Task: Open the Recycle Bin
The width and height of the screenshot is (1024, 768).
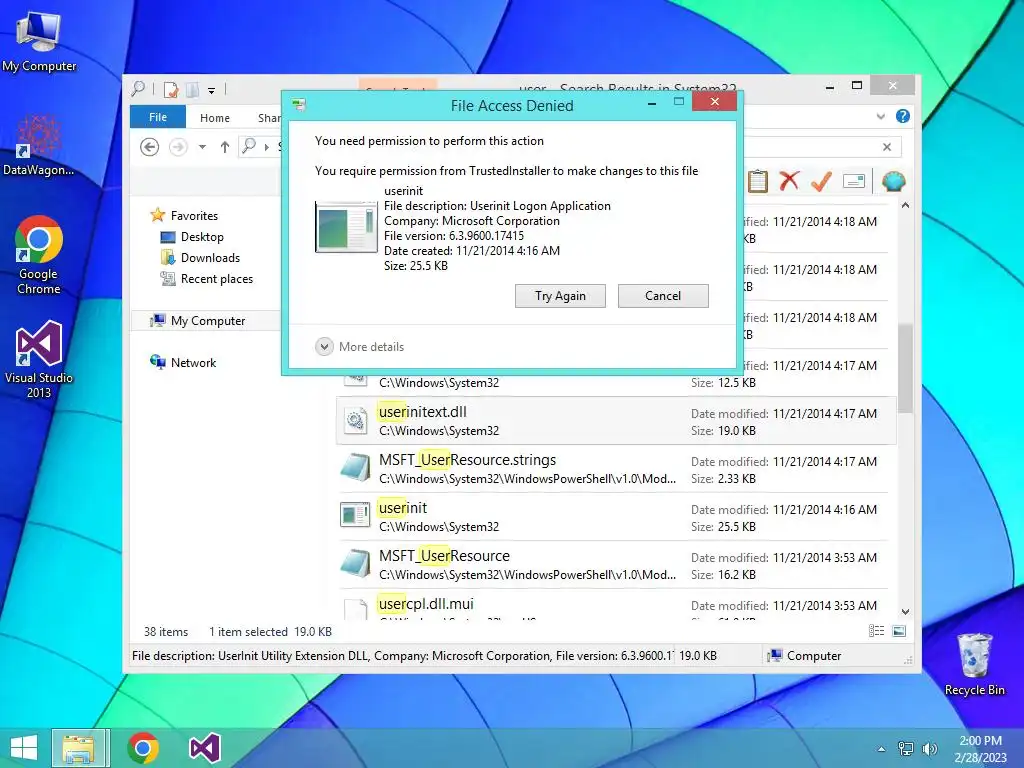Action: click(974, 664)
